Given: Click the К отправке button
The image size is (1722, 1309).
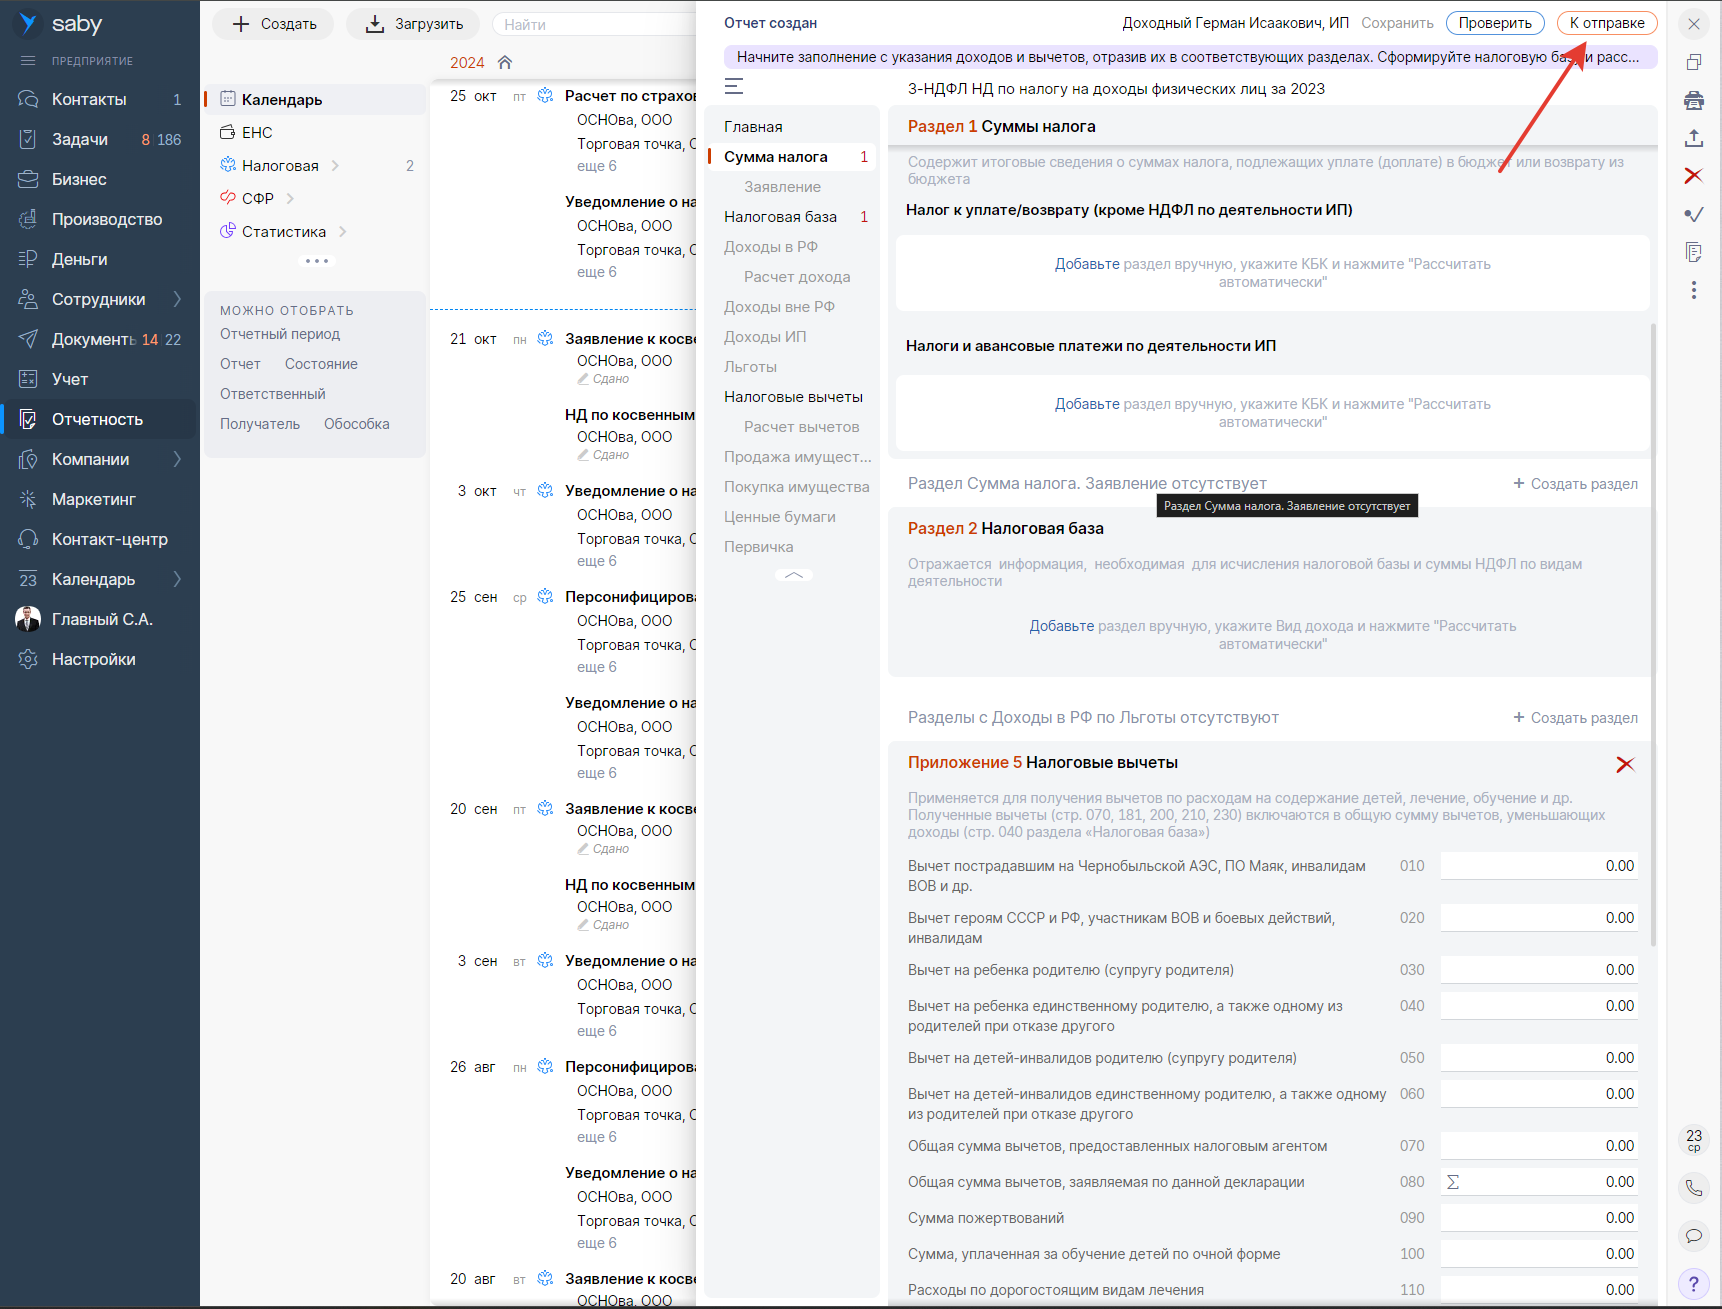Looking at the screenshot, I should [x=1606, y=23].
